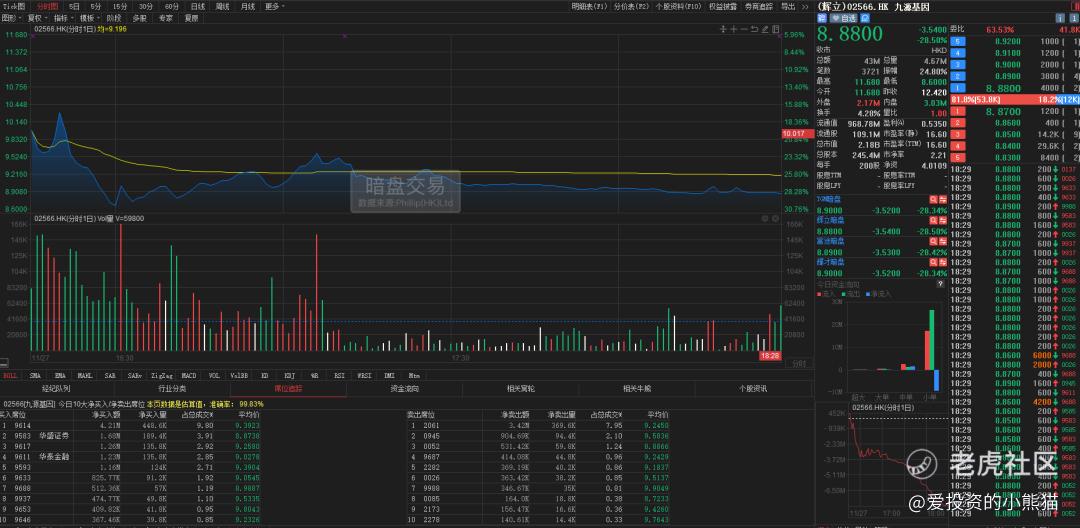Viewport: 1080px width, 528px height.
Task: Open the 相关窝轮 related warrants tab
Action: [x=521, y=389]
